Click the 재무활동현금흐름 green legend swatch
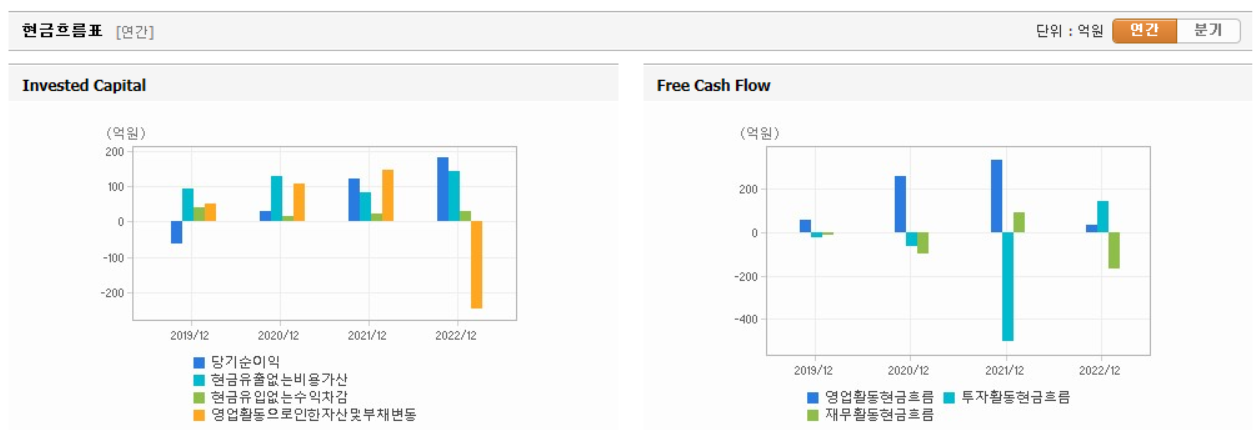Viewport: 1258px width, 430px height. [812, 414]
